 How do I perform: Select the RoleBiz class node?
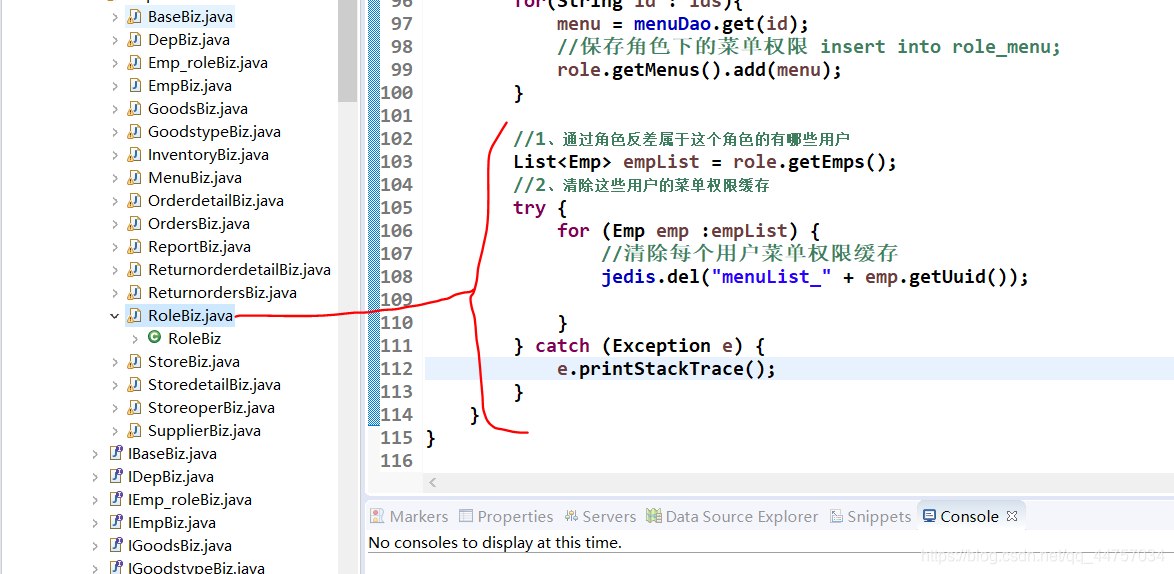click(x=194, y=339)
